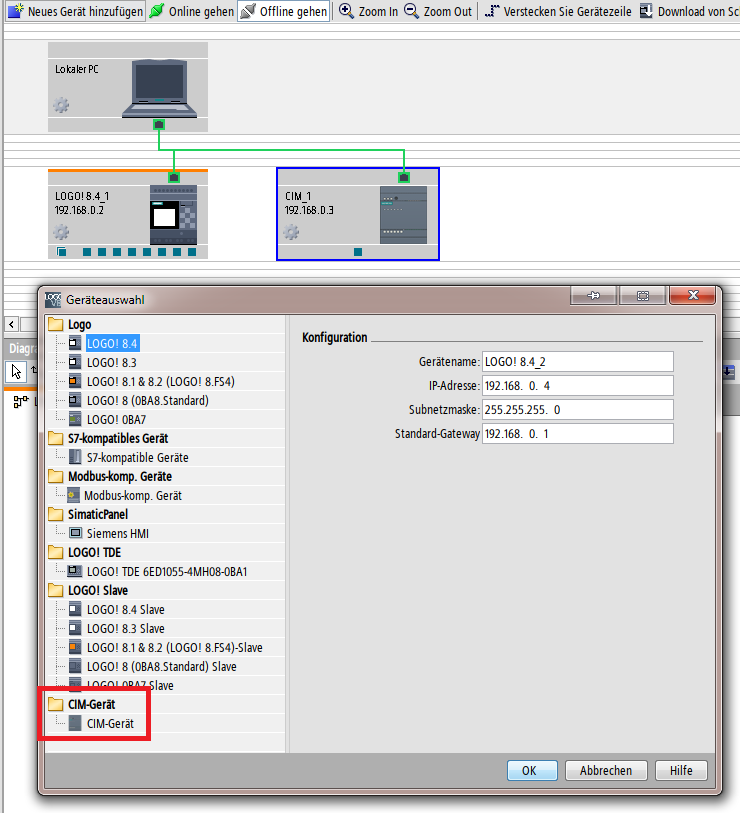The width and height of the screenshot is (740, 813).
Task: Click LOGO! 8.4_1 Ethernet port connector
Action: point(174,177)
